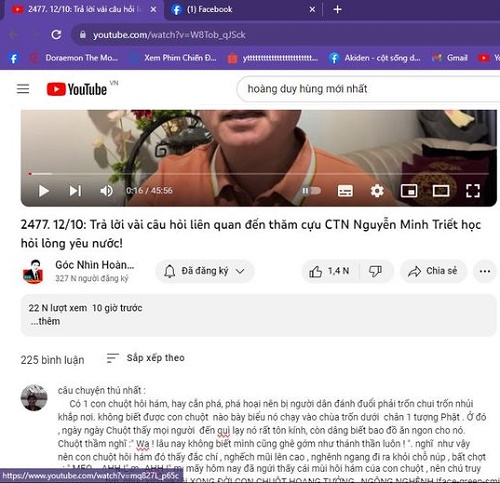The height and width of the screenshot is (483, 500).
Task: Play the paused video
Action: (x=44, y=191)
